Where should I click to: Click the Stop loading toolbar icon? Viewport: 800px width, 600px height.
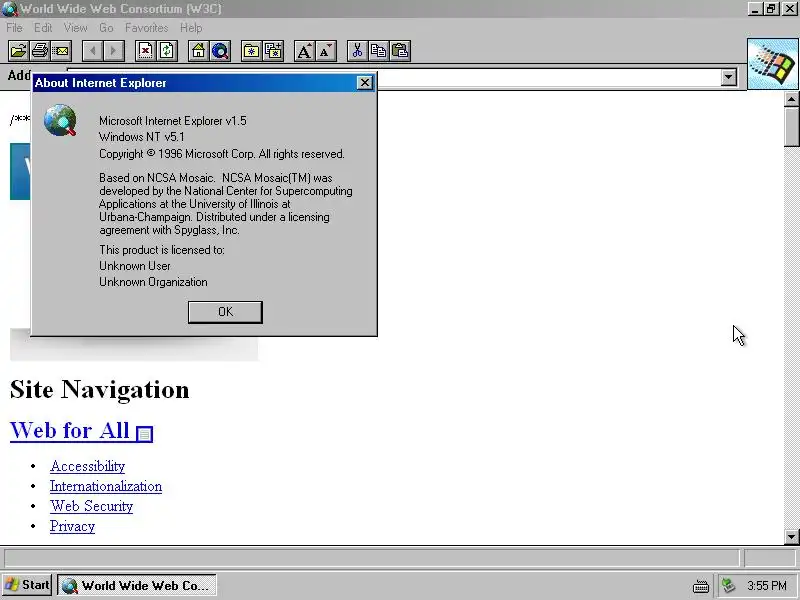pos(145,51)
